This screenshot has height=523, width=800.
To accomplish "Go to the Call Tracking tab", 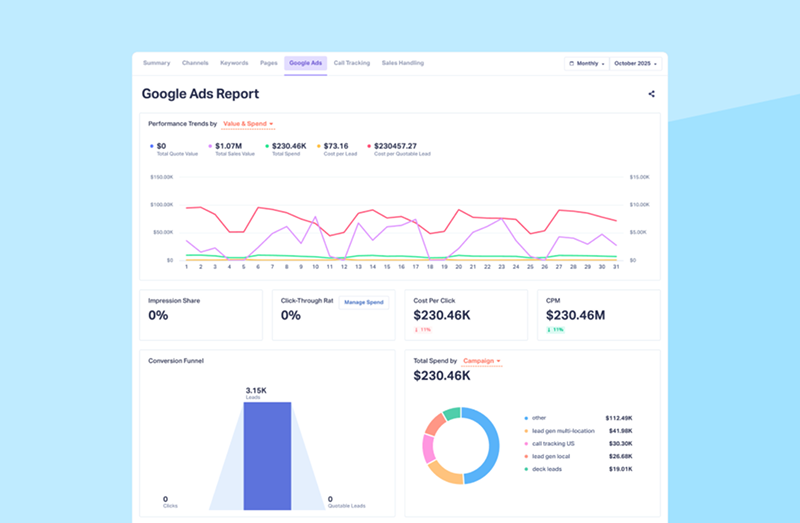I will click(352, 63).
